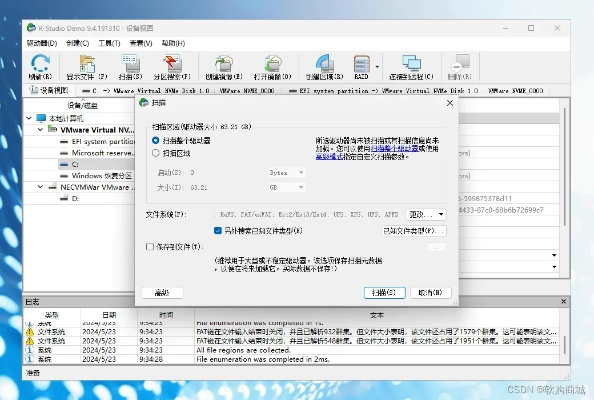594x400 pixels.
Task: Click the 大小 size value field showing 60.21
Action: pyautogui.click(x=227, y=187)
